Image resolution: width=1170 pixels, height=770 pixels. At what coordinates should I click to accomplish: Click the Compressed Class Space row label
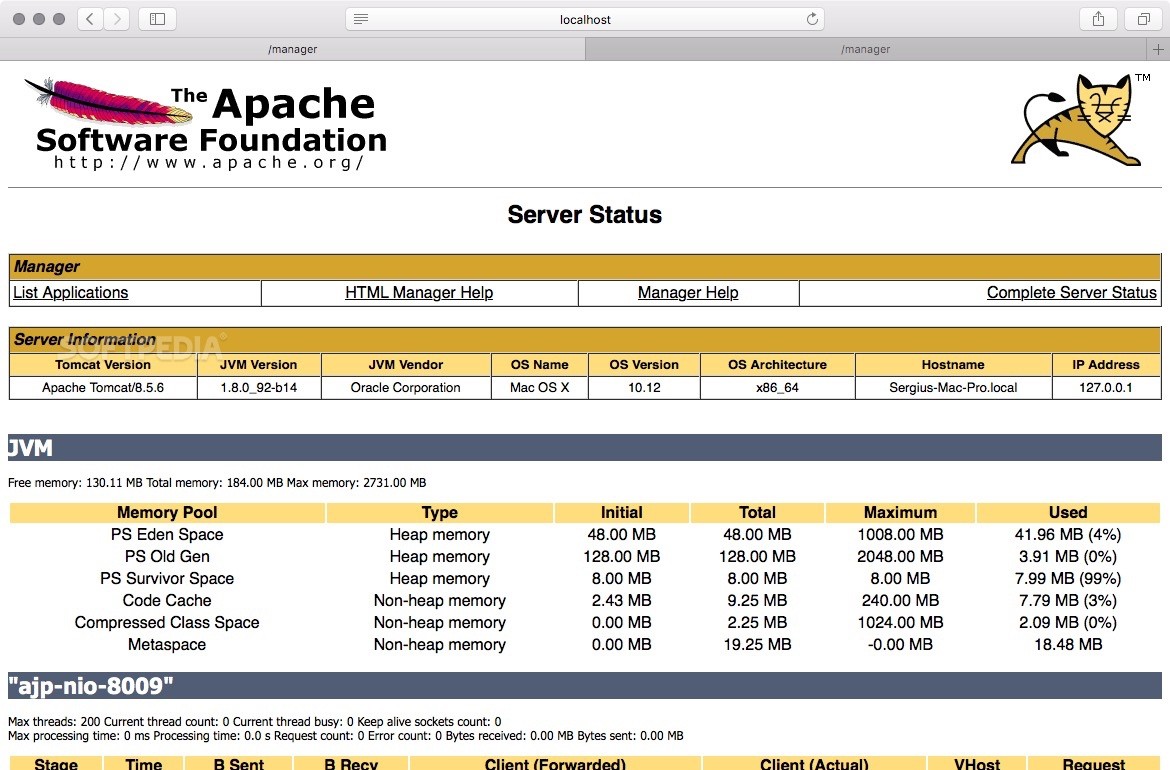[167, 622]
